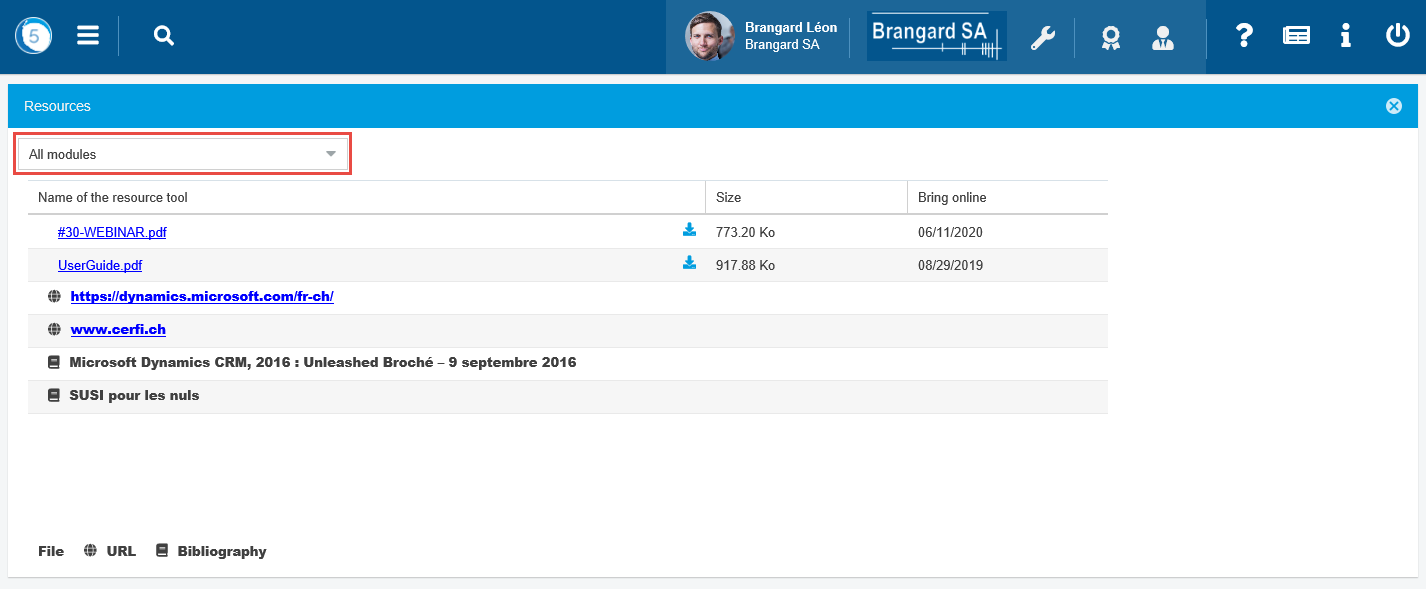Click Brangard Léon's profile photo
The image size is (1426, 589).
click(x=709, y=37)
